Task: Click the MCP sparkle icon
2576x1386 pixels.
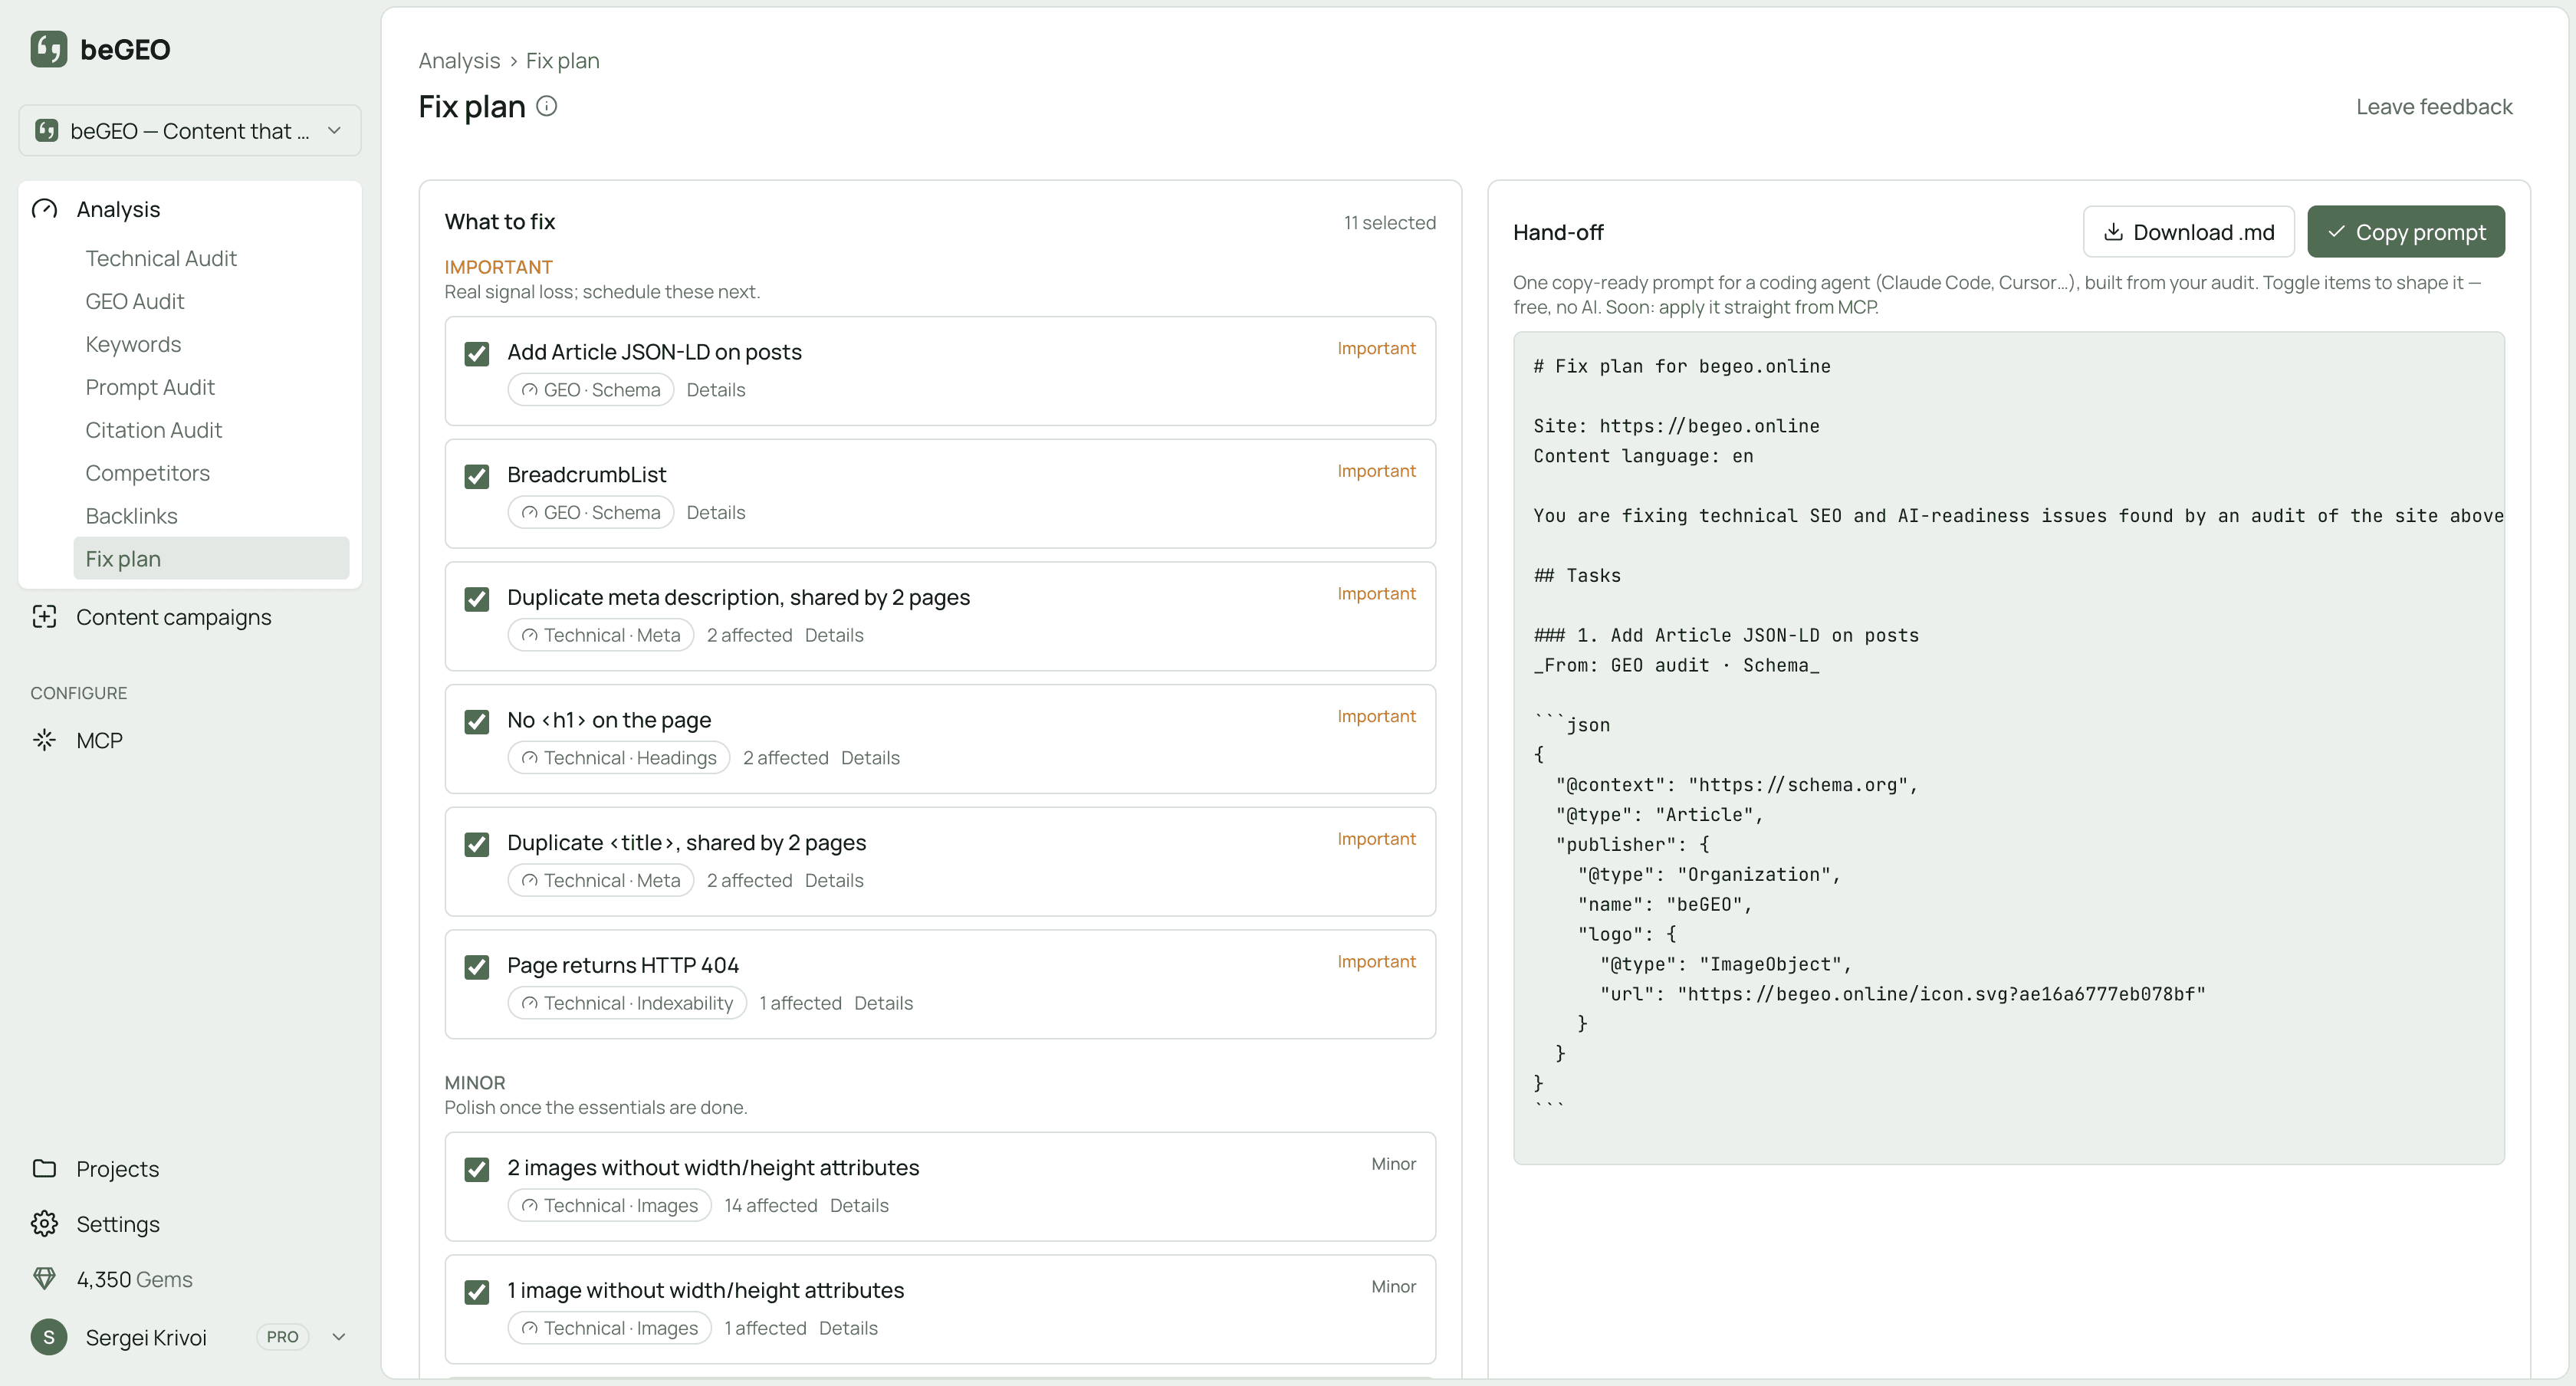Action: coord(45,740)
